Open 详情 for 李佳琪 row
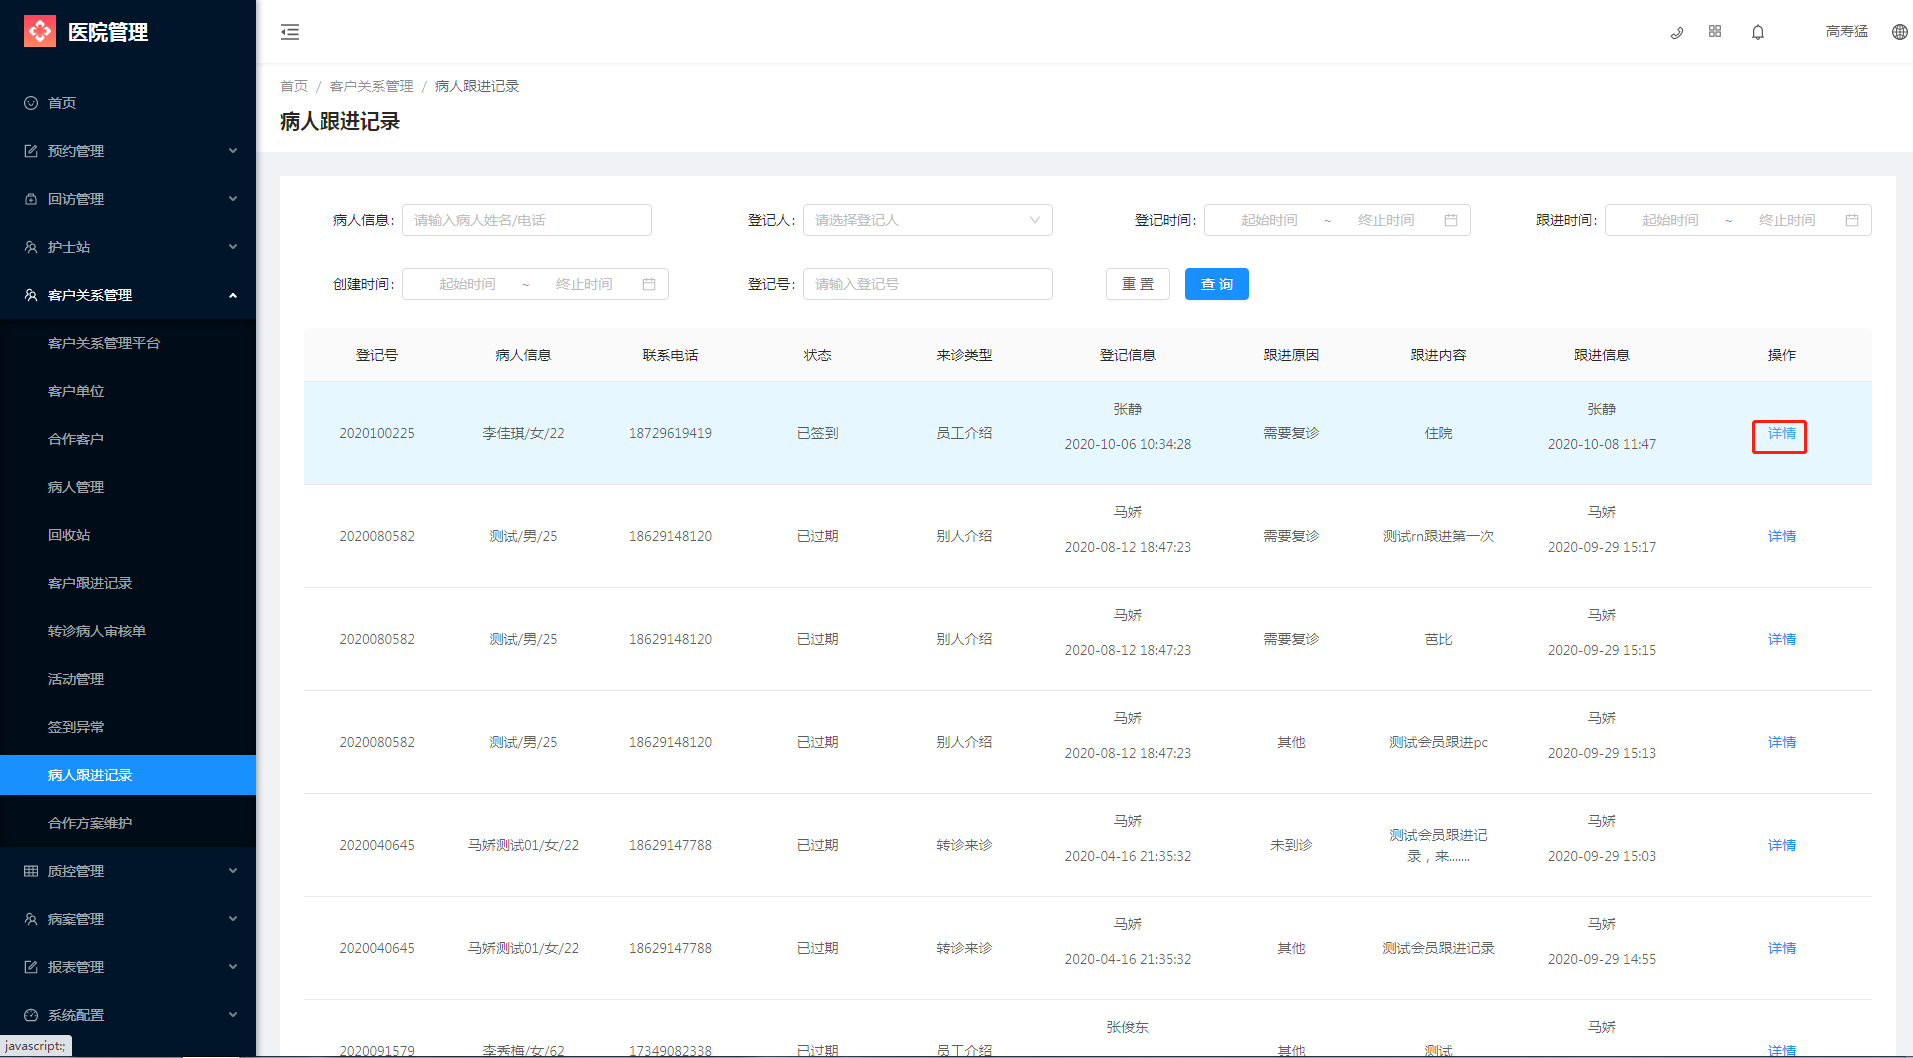1913x1058 pixels. click(x=1781, y=433)
